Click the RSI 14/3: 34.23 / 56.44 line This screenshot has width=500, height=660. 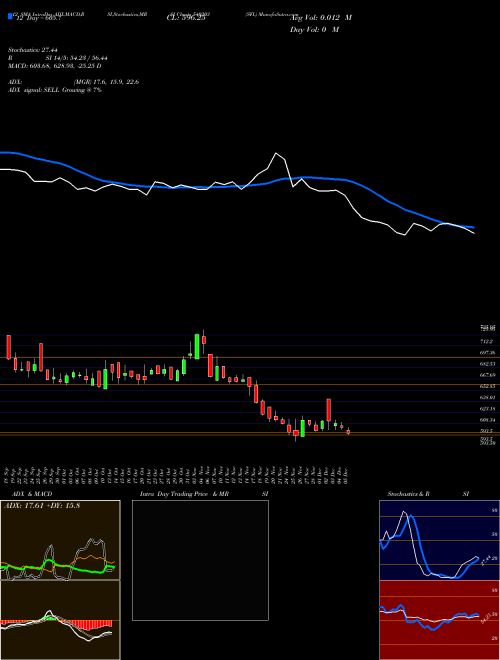pos(58,58)
